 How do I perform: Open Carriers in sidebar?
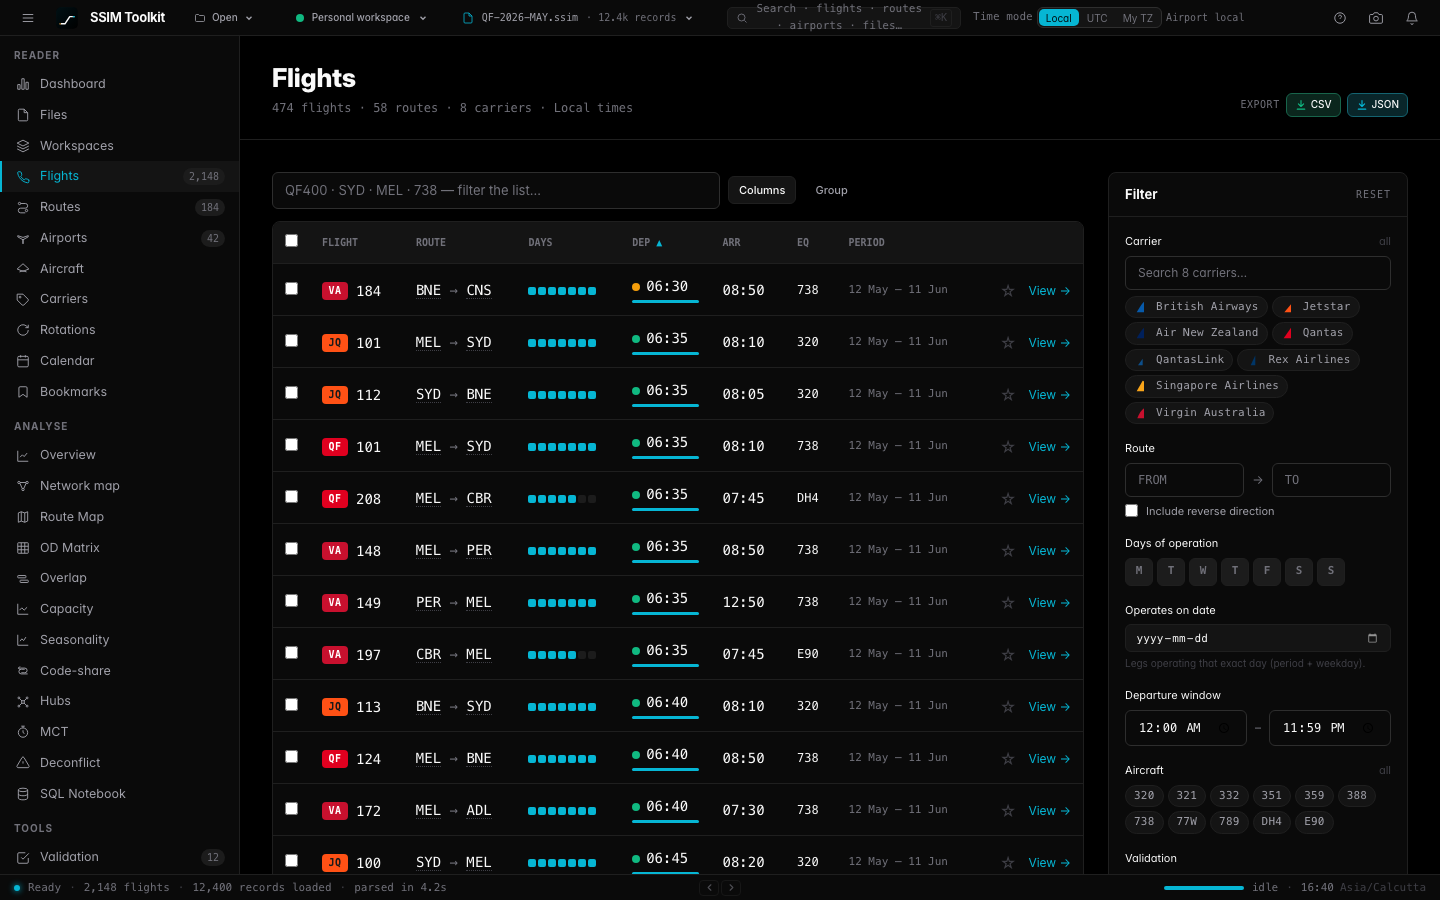[119, 299]
